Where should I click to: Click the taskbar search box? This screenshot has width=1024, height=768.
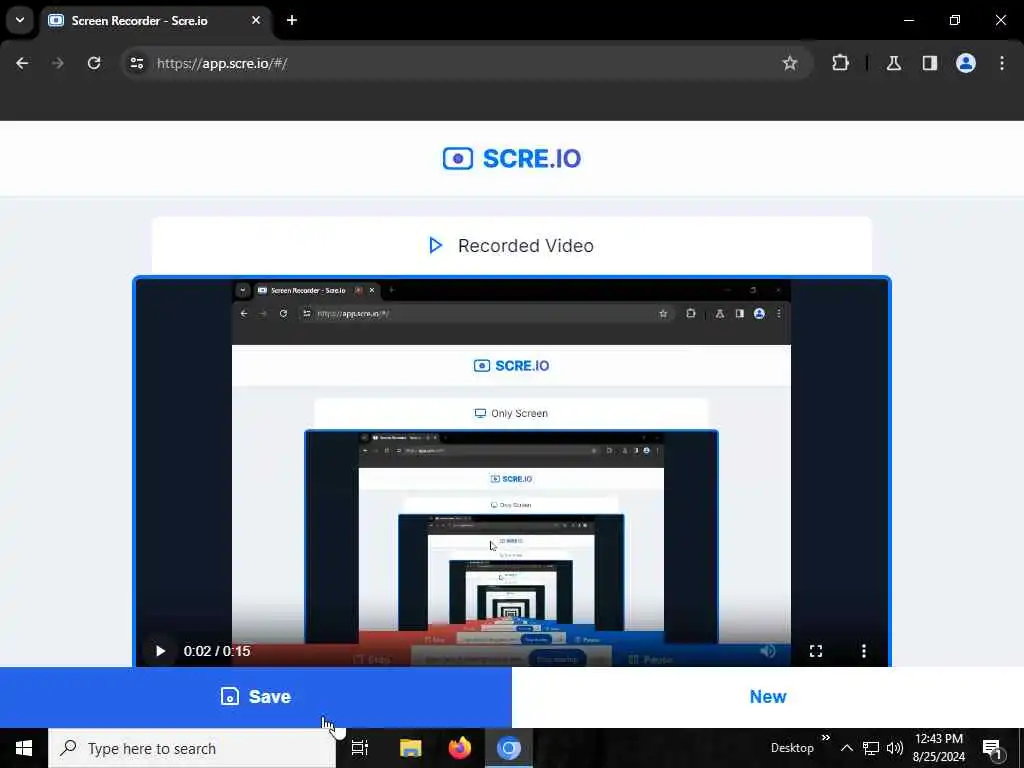tap(192, 748)
